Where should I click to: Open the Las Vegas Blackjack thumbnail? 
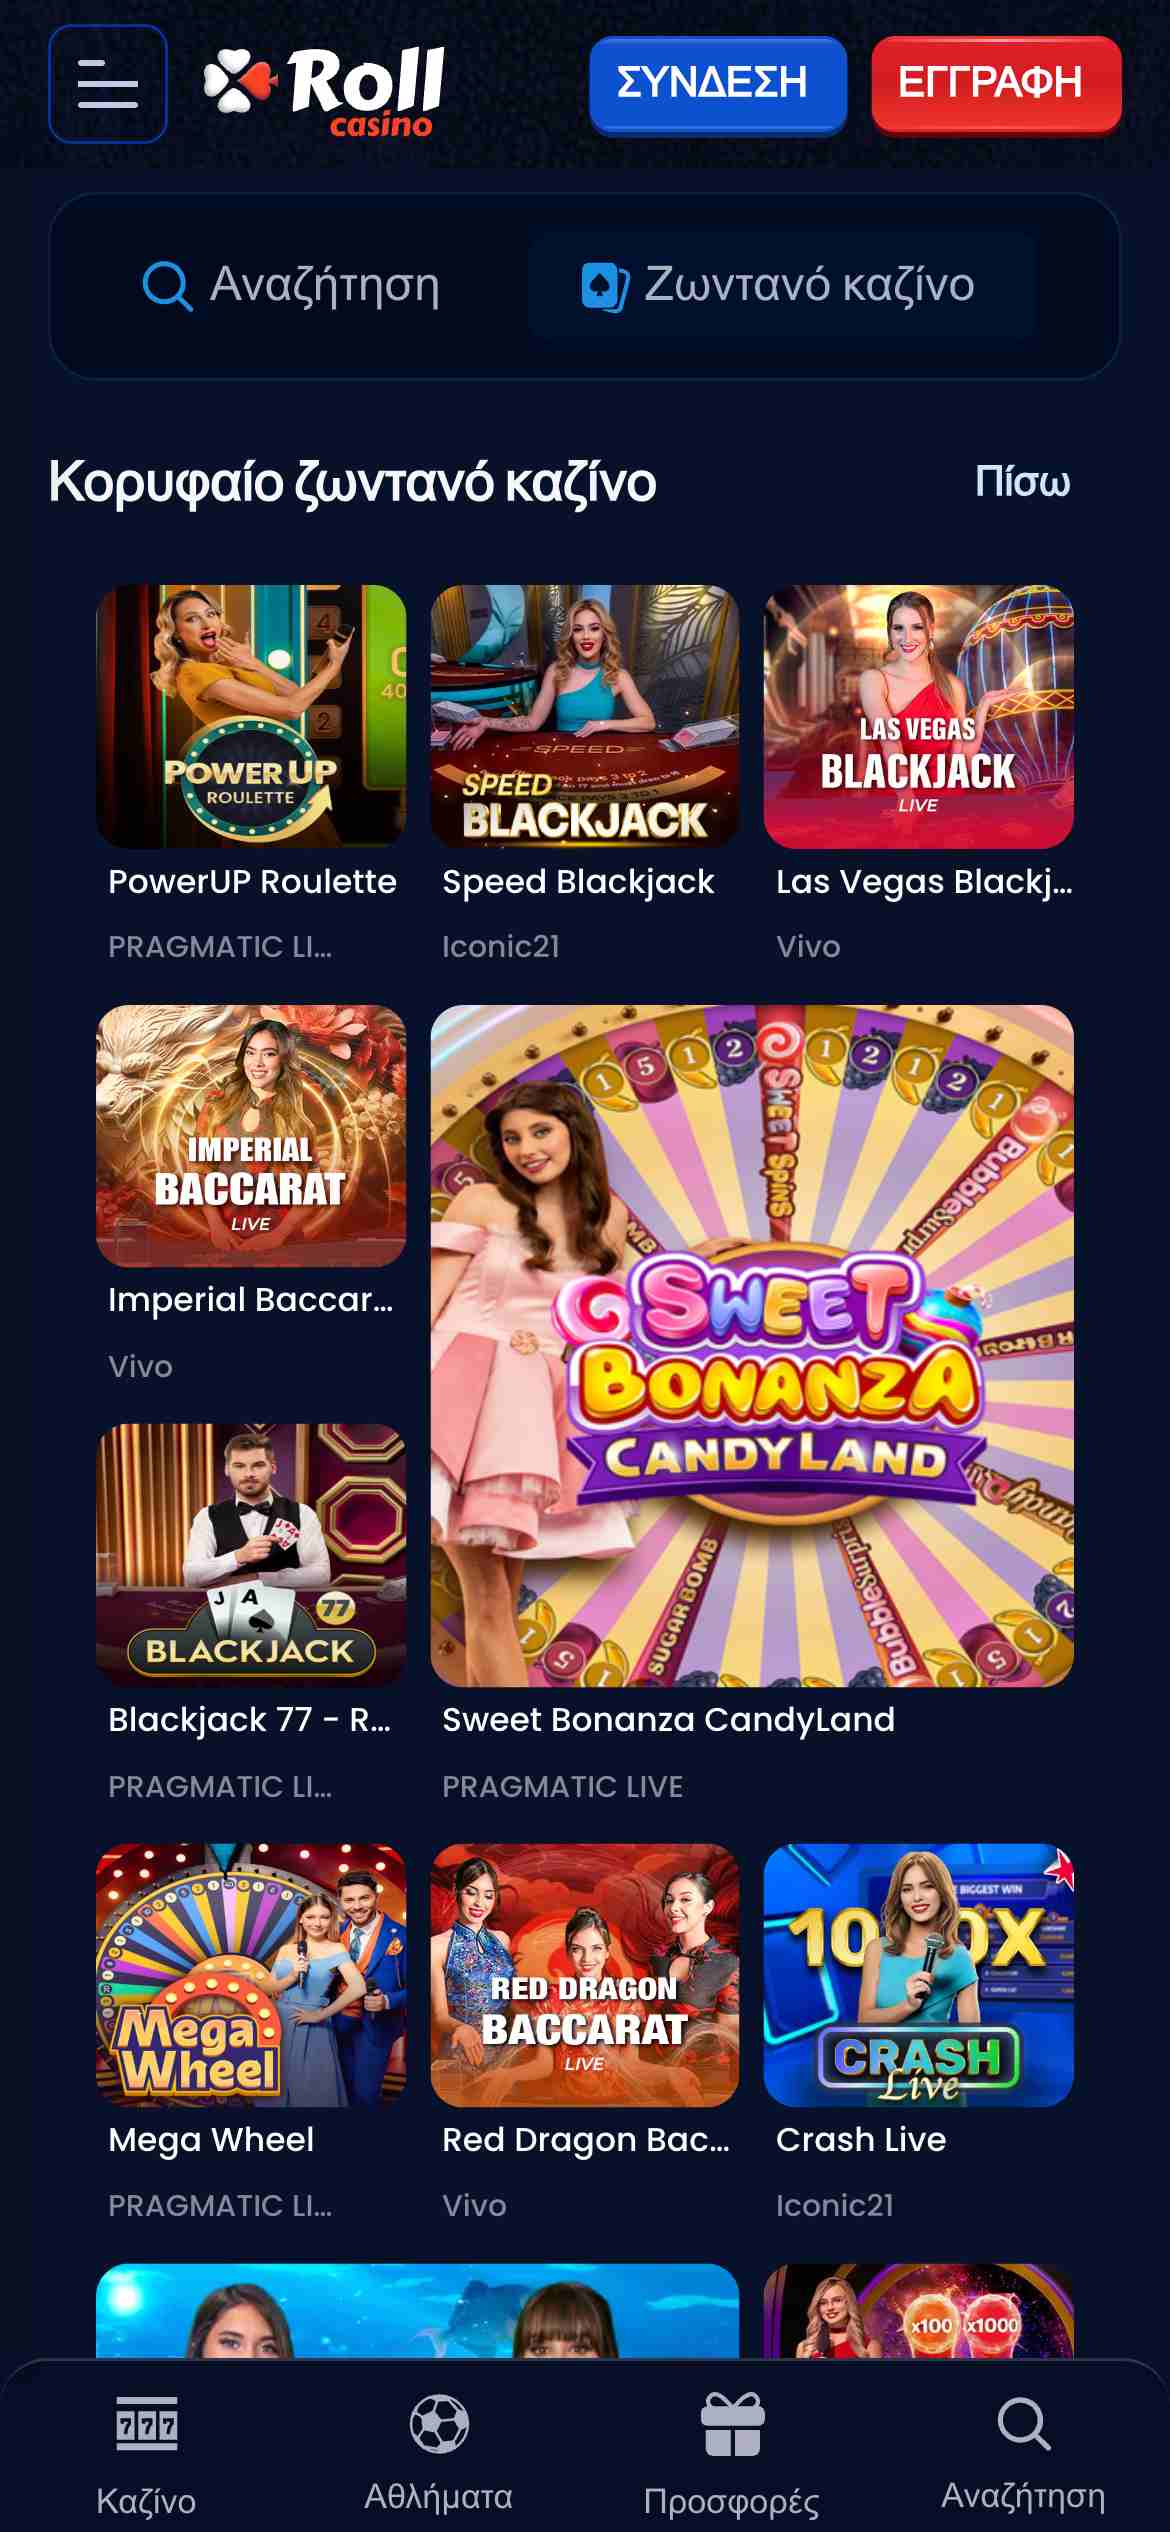pyautogui.click(x=918, y=716)
